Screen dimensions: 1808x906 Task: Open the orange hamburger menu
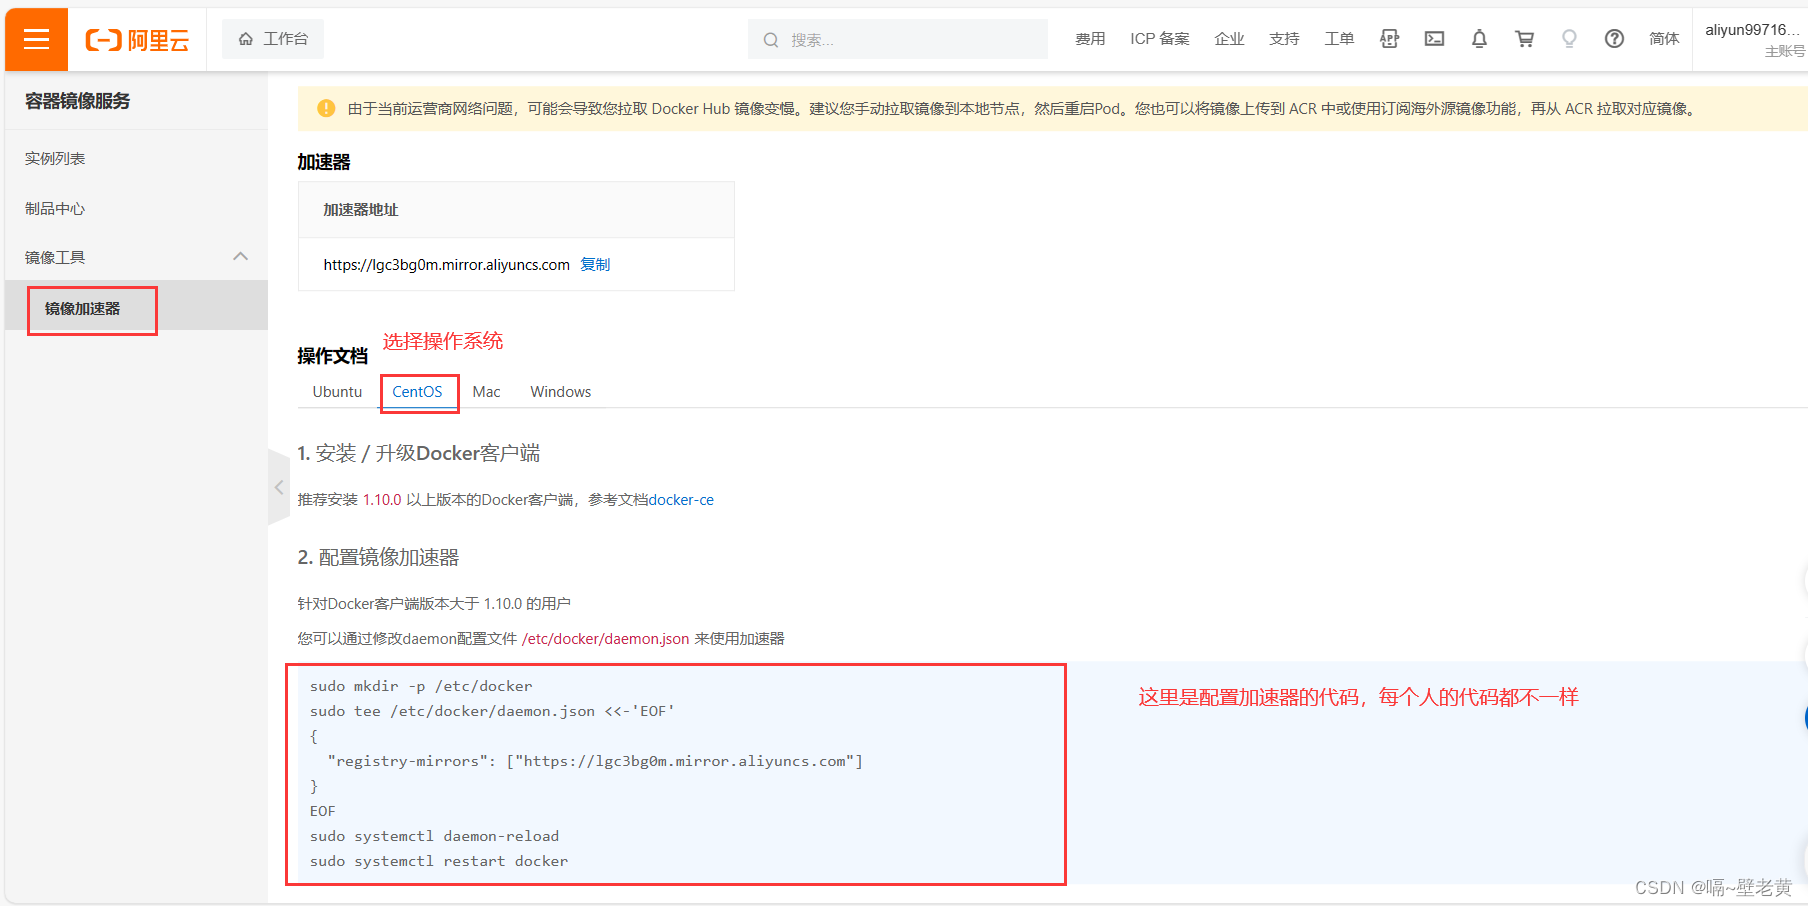pos(36,39)
